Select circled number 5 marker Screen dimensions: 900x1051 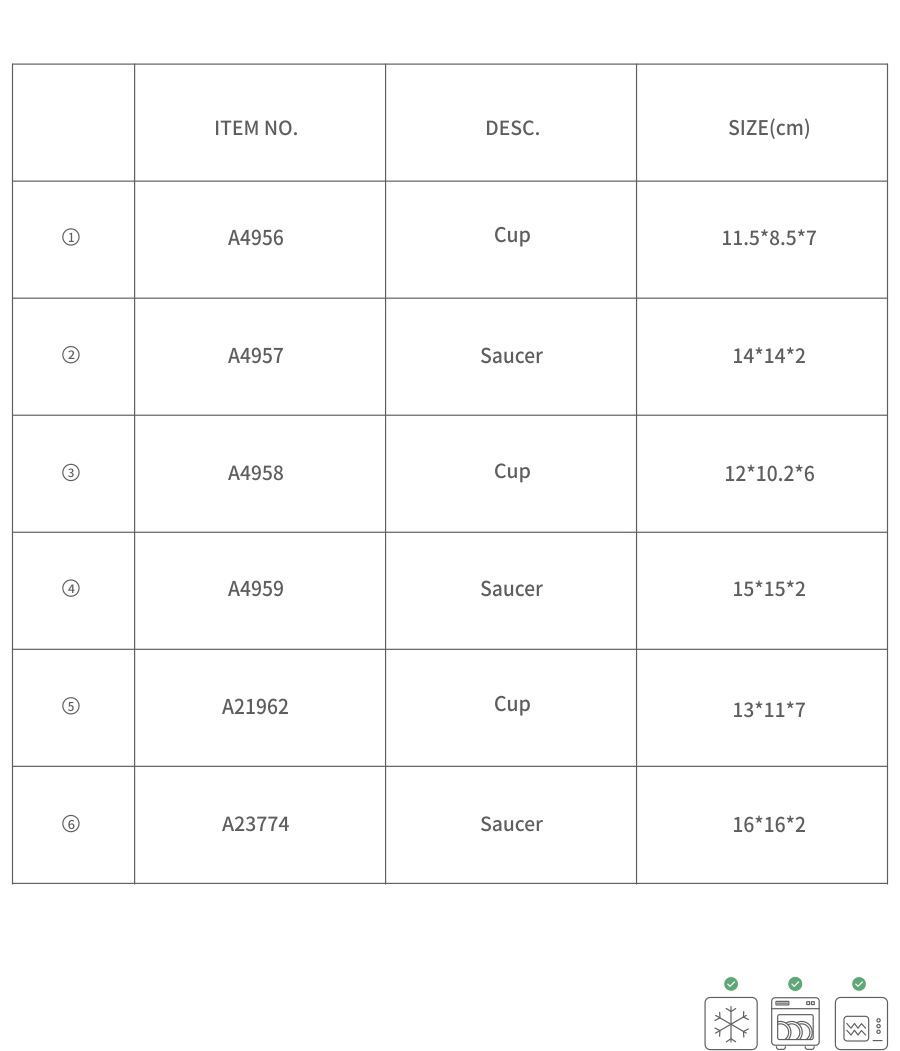[70, 706]
